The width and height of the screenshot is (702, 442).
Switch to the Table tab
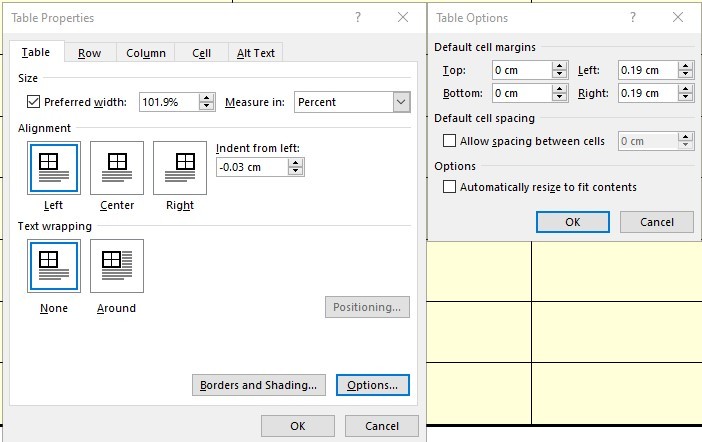(36, 52)
